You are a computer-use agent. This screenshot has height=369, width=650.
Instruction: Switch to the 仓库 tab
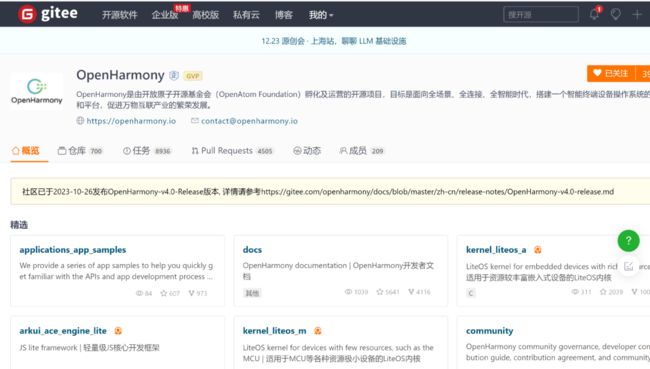click(x=80, y=151)
